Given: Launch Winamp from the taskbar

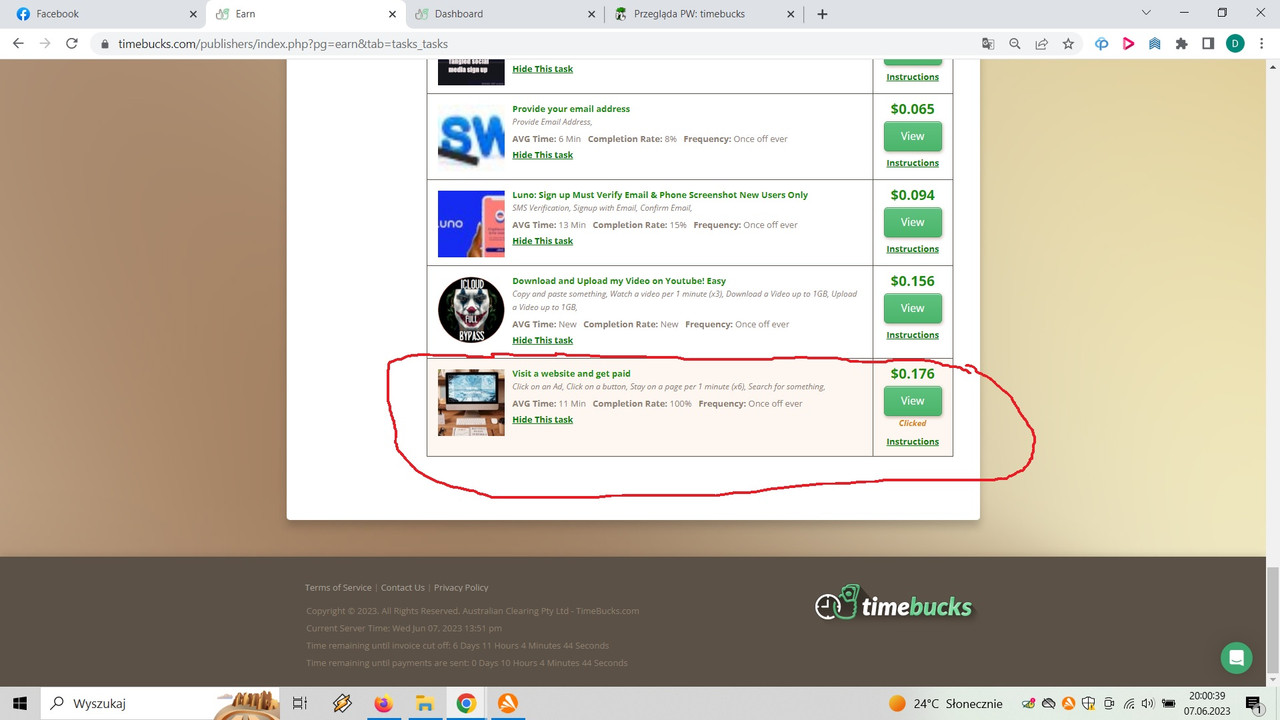Looking at the screenshot, I should (x=342, y=703).
